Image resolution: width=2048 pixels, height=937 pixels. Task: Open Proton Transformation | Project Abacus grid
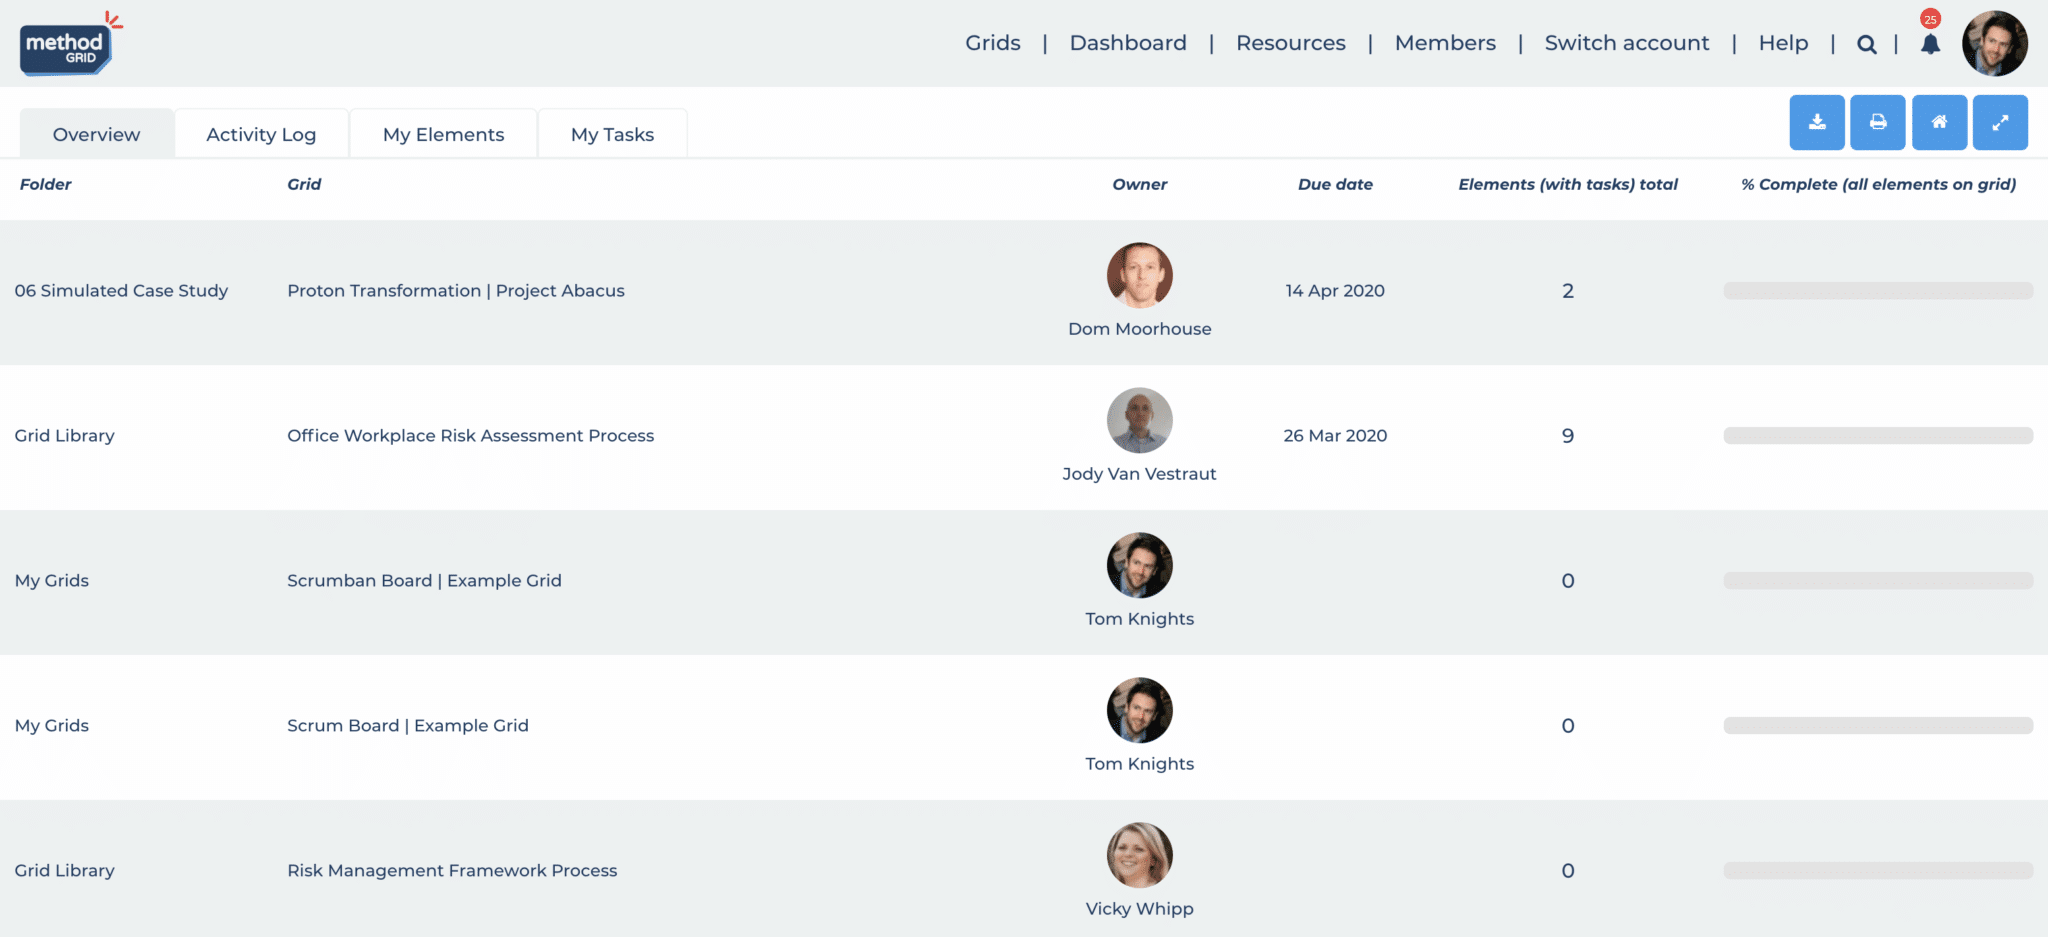click(456, 291)
